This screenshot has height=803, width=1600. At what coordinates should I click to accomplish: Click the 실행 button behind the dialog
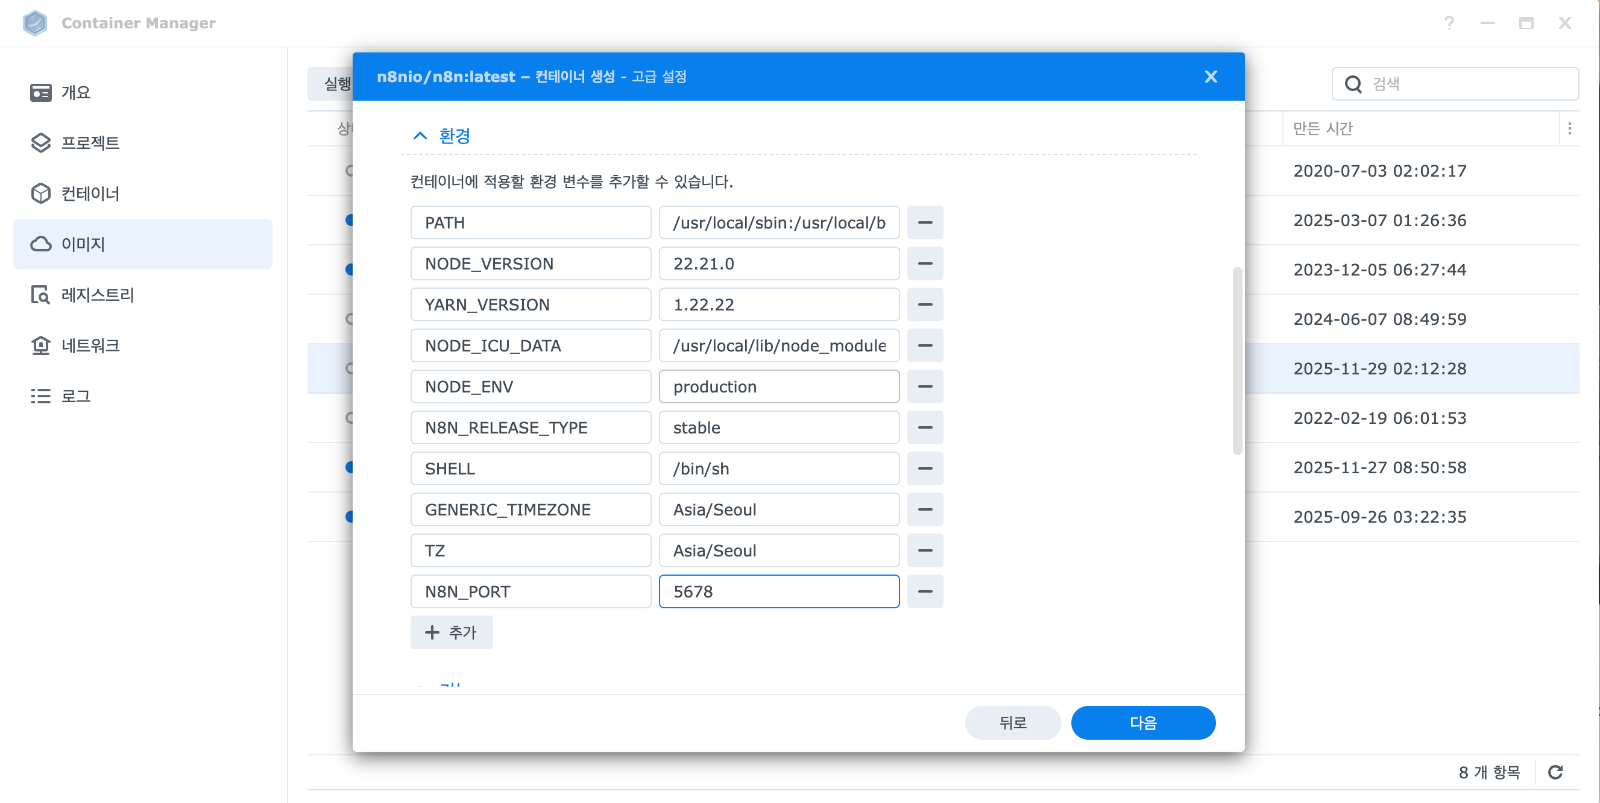pyautogui.click(x=331, y=84)
